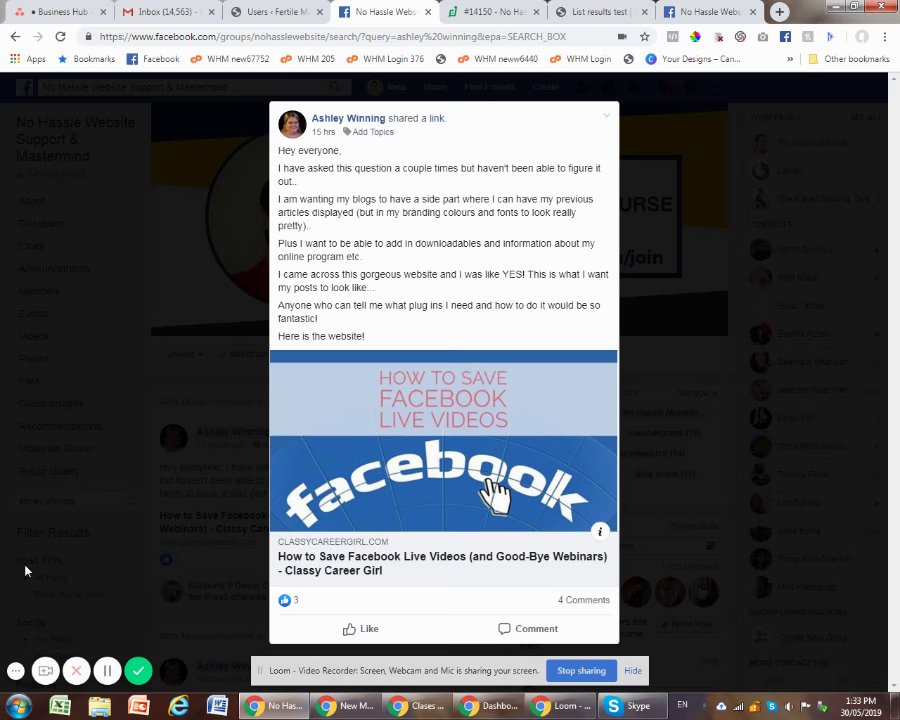
Task: Reload the current page
Action: tap(60, 37)
